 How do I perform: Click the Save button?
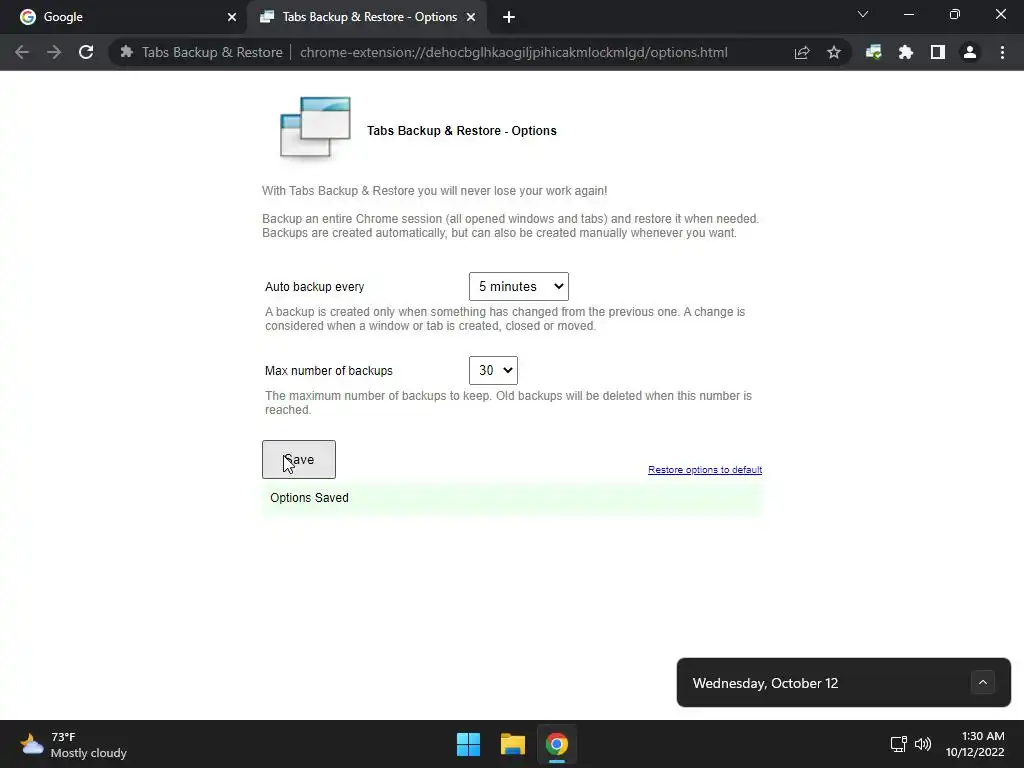click(x=299, y=459)
